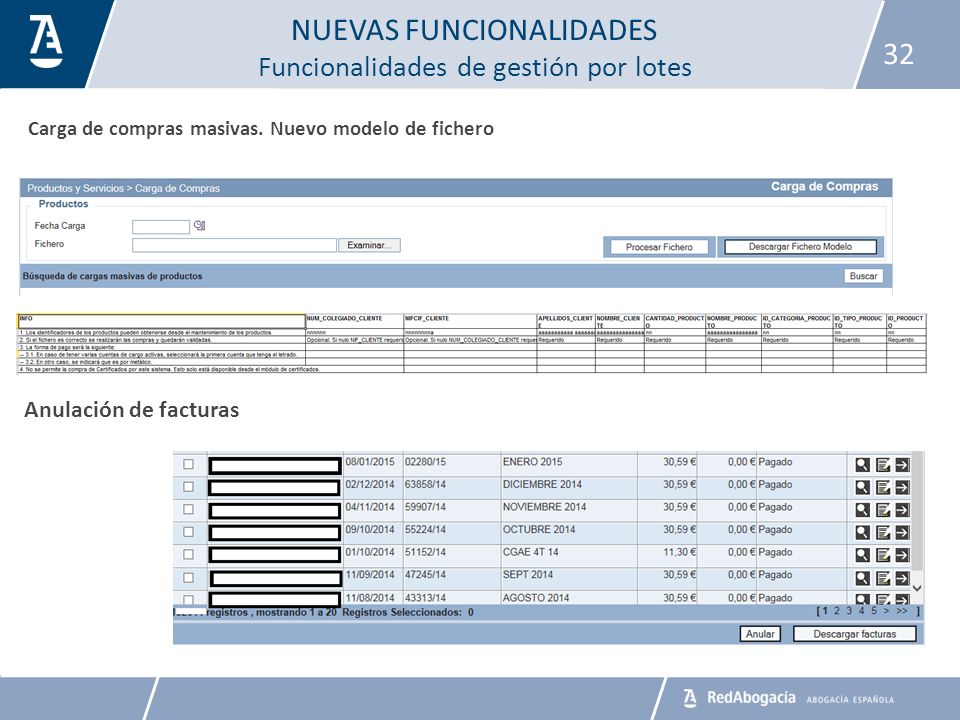Click the Productos fieldset label
The height and width of the screenshot is (720, 960).
point(63,204)
